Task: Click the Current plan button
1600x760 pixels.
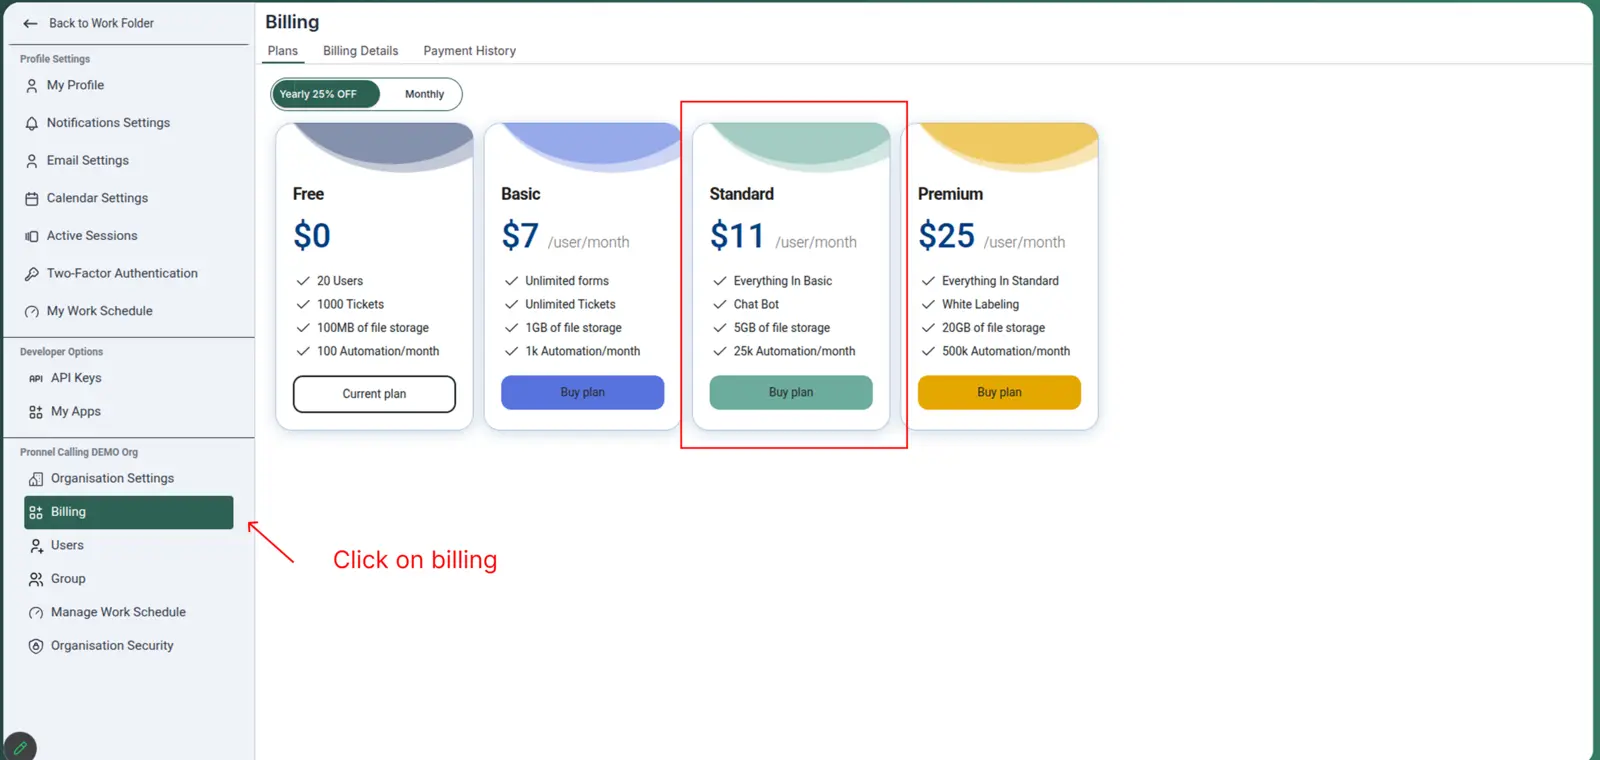Action: tap(374, 394)
